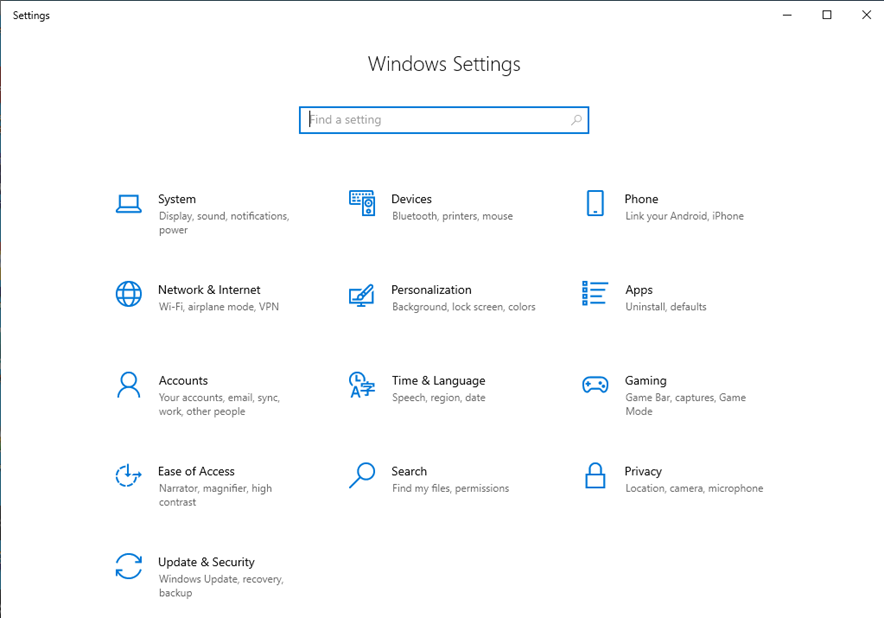This screenshot has width=884, height=618.
Task: Click the Time & Language icon
Action: 362,385
